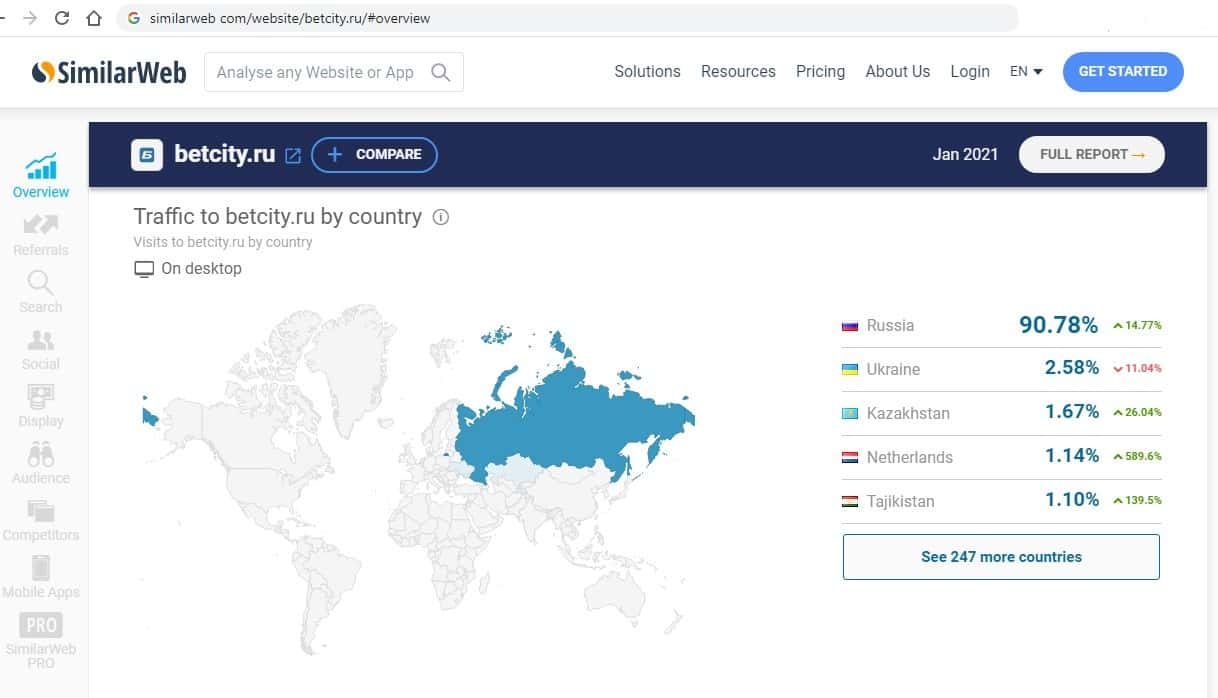This screenshot has height=698, width=1218.
Task: Expand the EN language dropdown
Action: [1026, 72]
